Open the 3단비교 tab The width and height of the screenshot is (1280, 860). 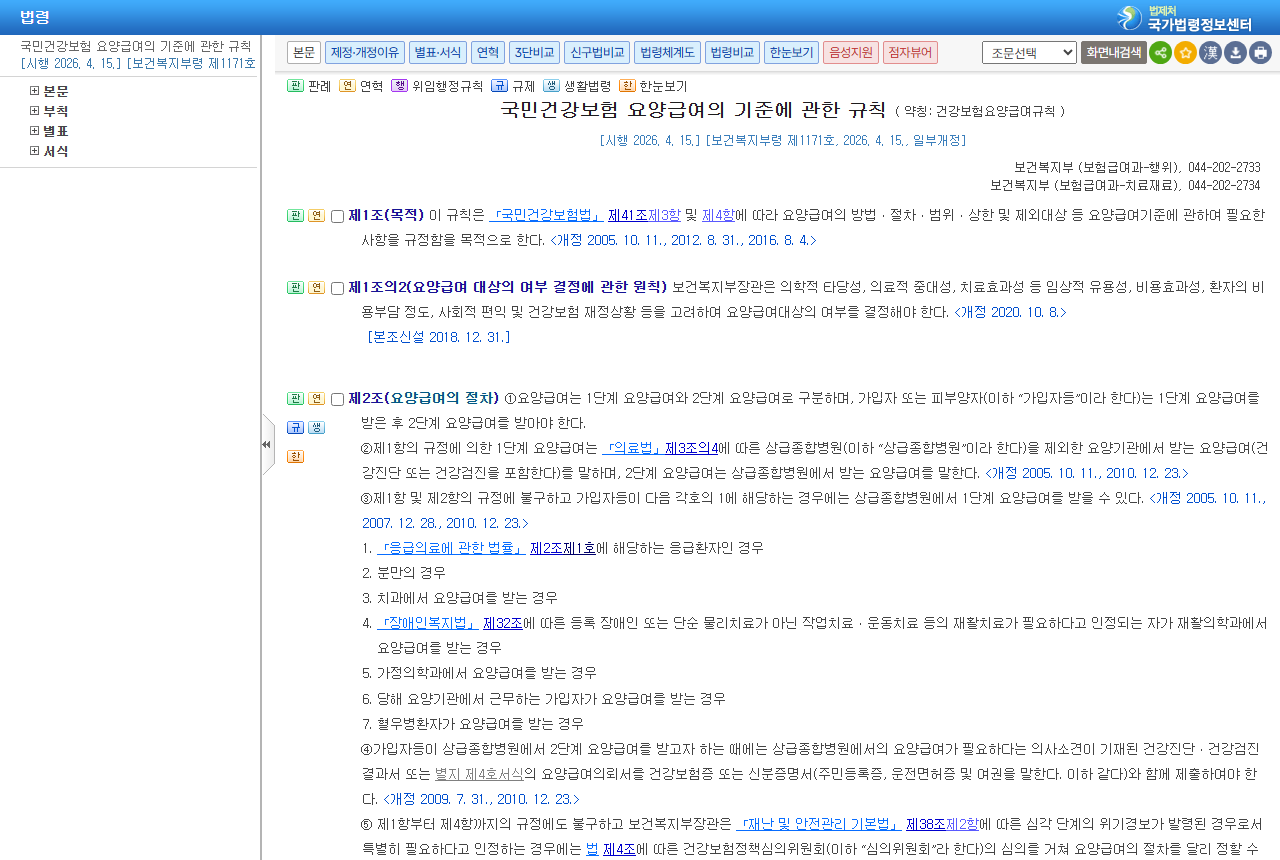point(534,52)
